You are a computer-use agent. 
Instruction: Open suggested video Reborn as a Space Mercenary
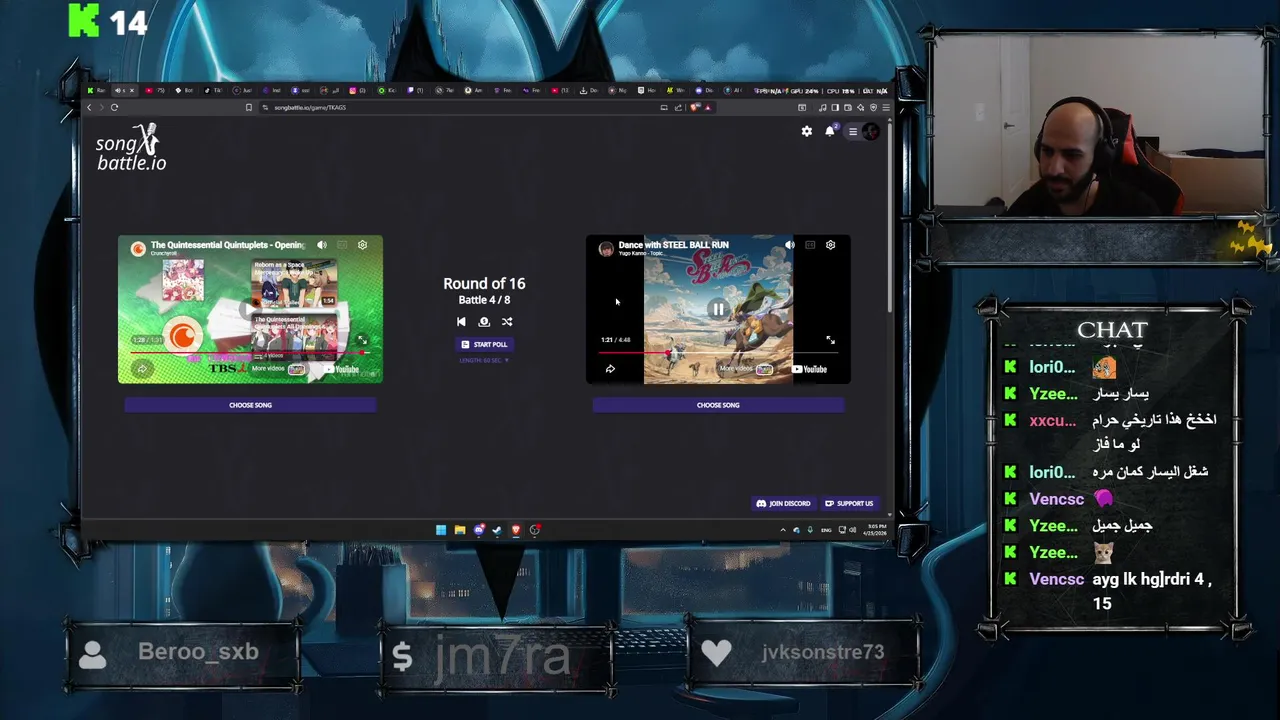point(295,283)
